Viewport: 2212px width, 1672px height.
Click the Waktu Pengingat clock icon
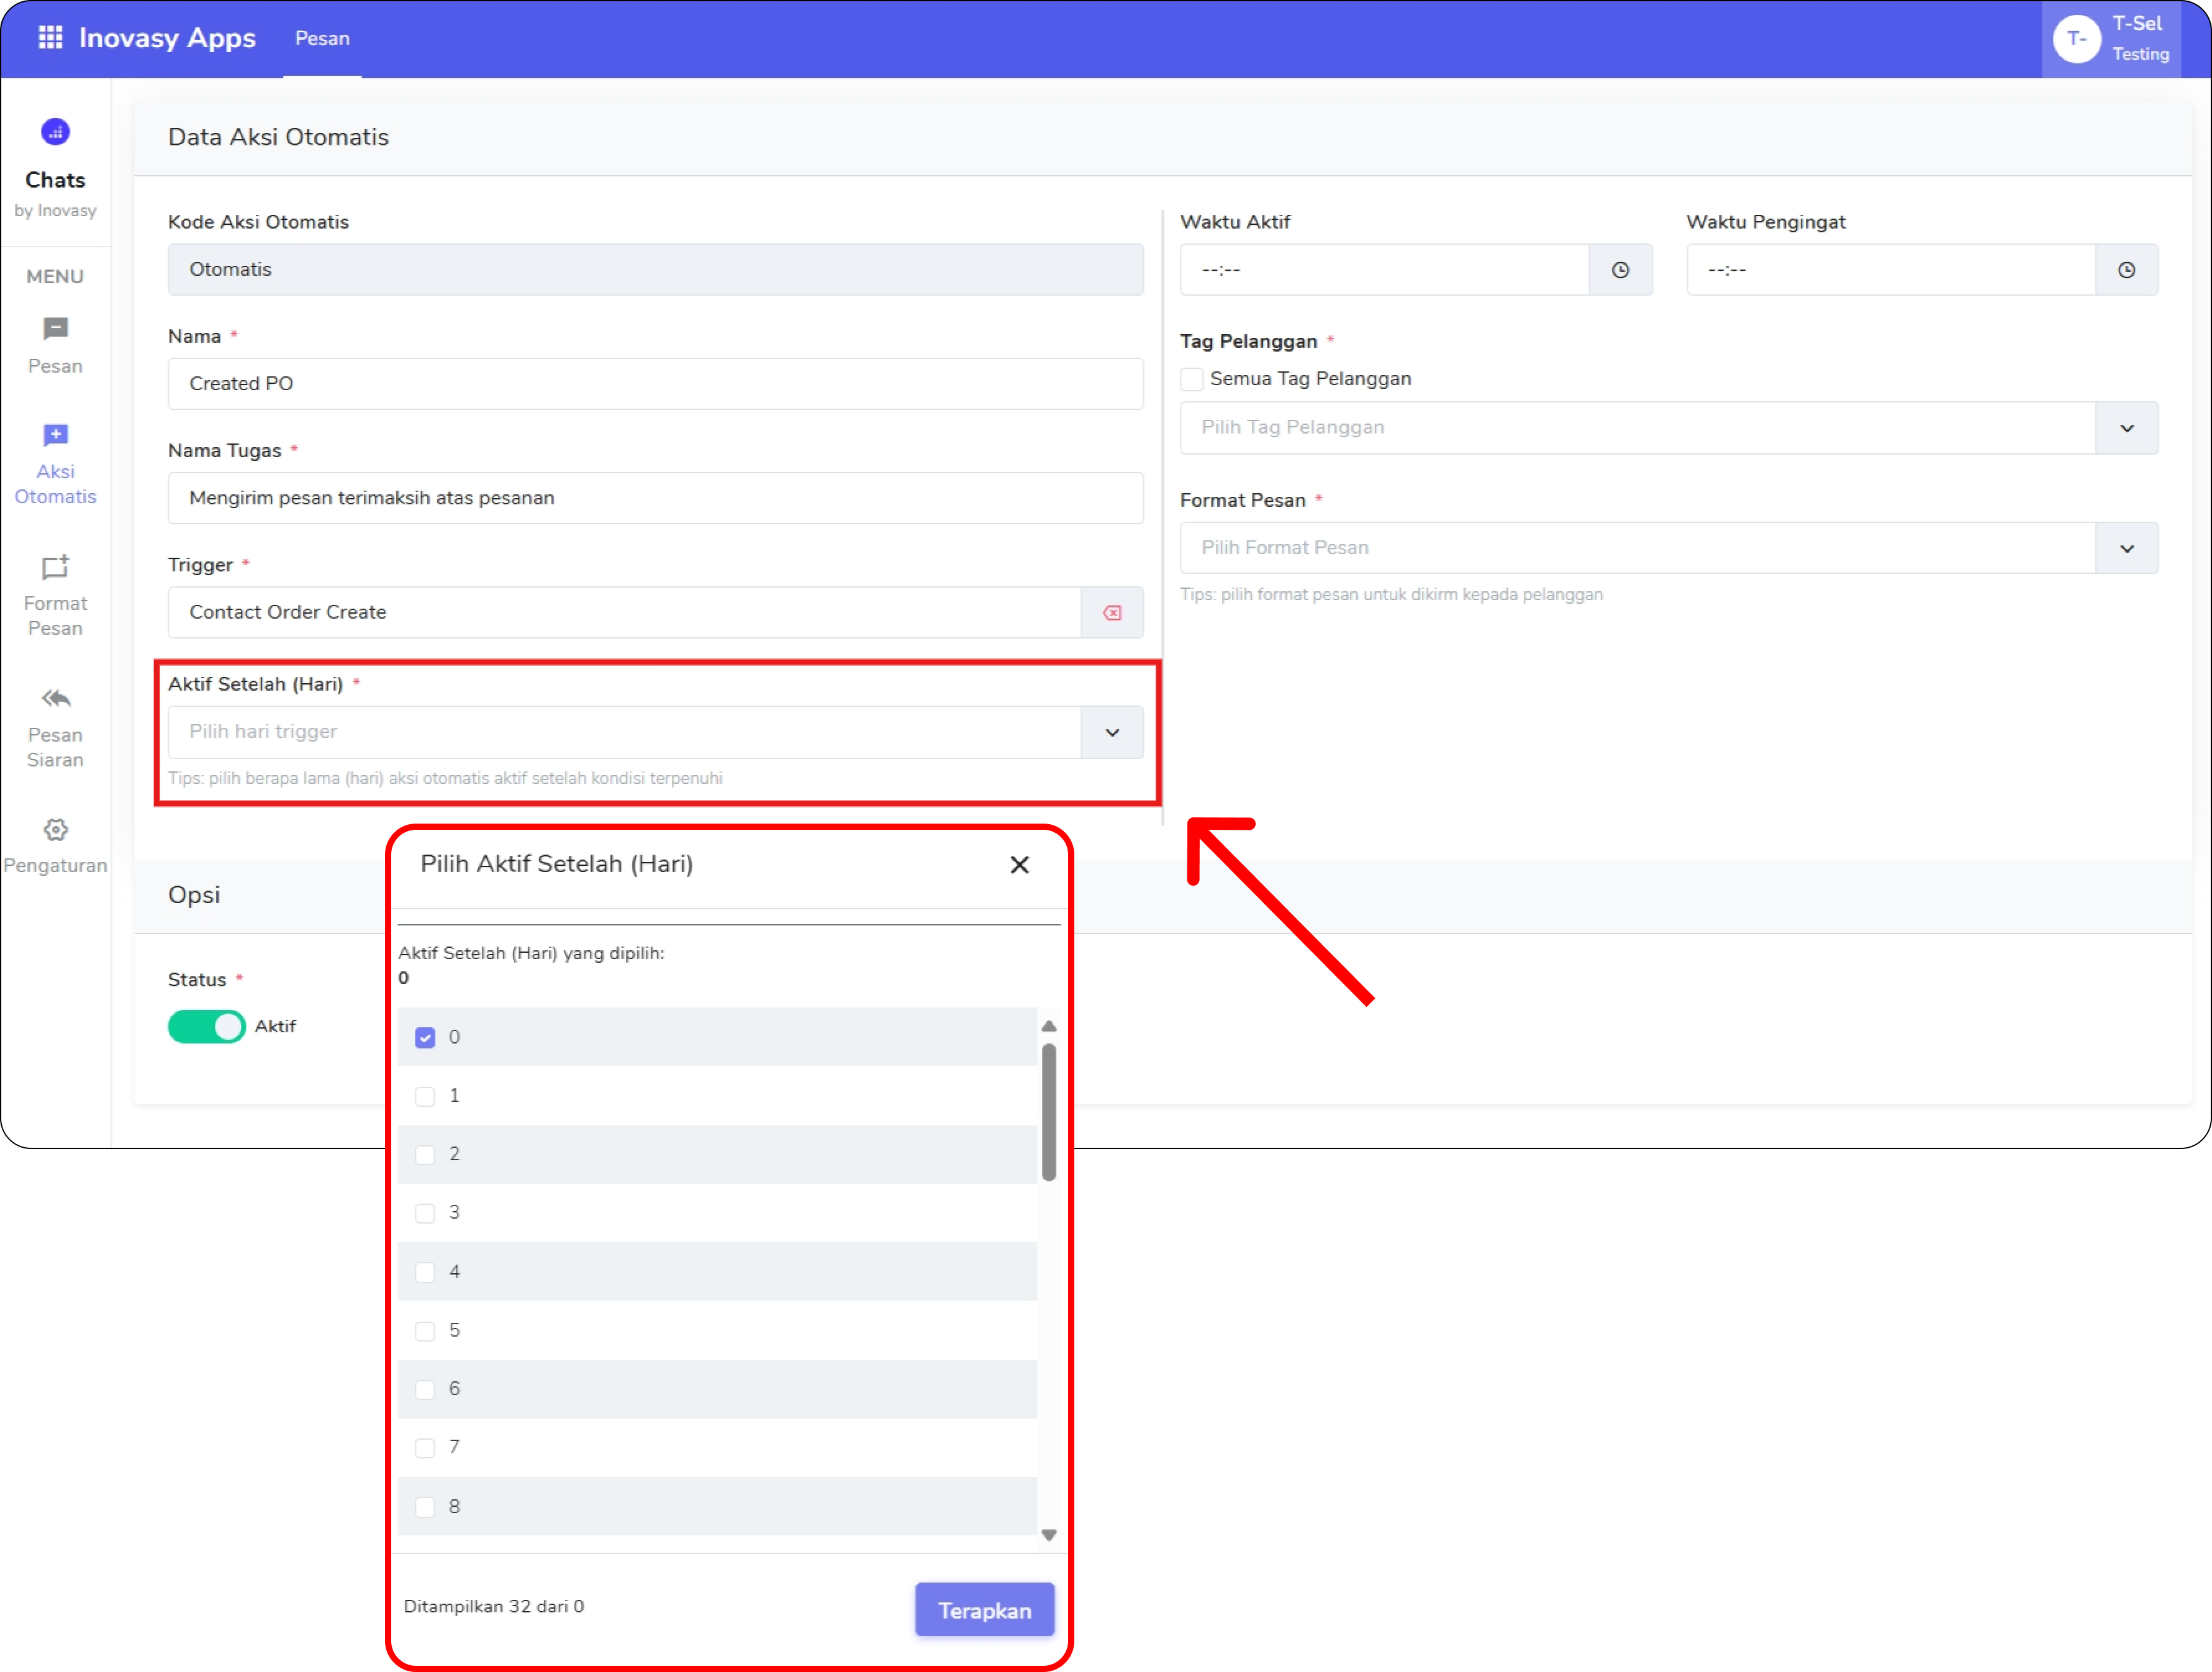2126,270
